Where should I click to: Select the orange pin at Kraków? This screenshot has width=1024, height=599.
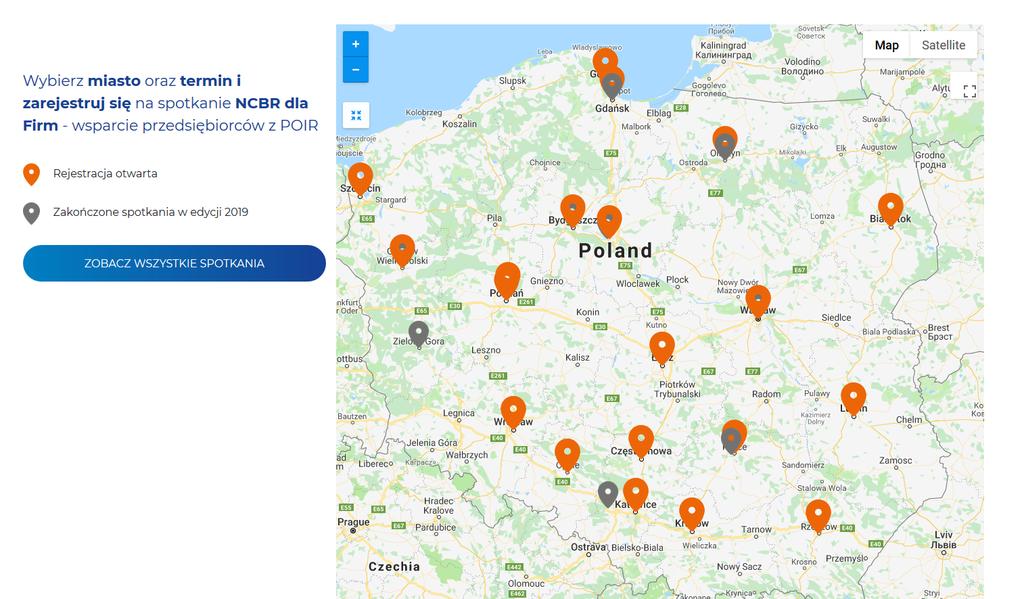click(692, 513)
